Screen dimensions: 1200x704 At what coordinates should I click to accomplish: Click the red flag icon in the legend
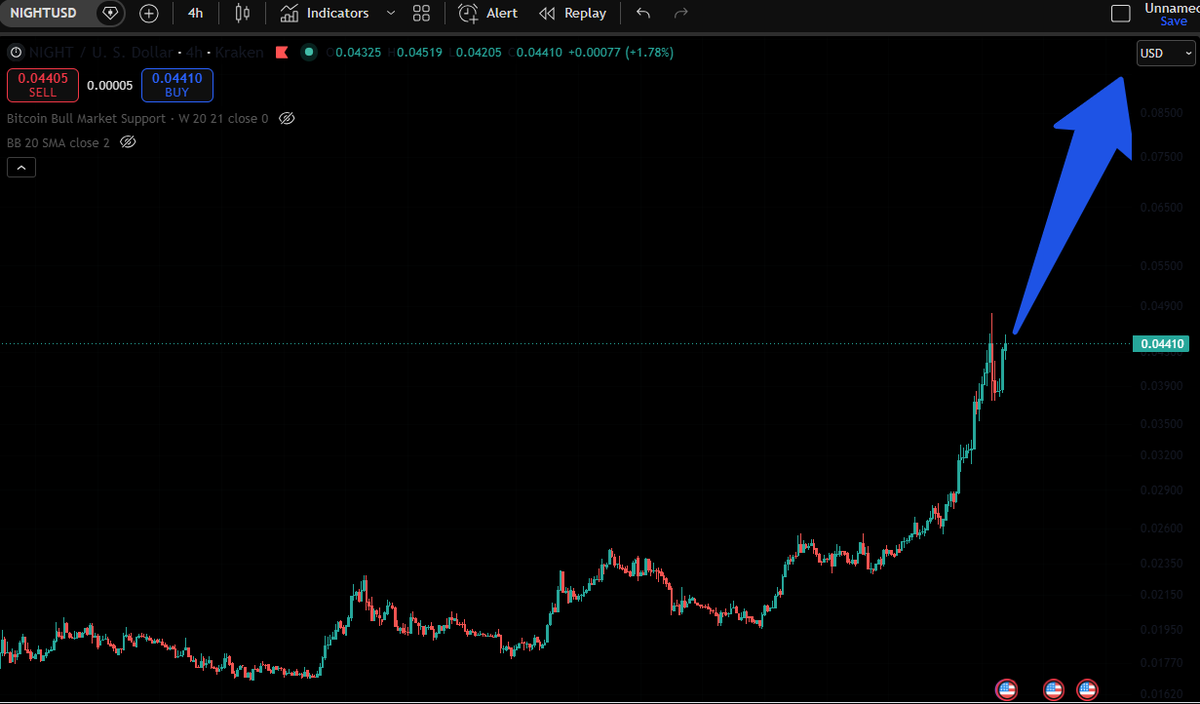tap(281, 52)
